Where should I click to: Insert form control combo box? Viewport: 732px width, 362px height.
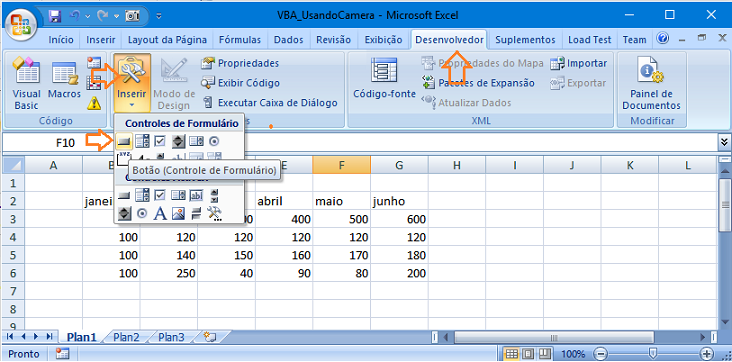(x=142, y=141)
